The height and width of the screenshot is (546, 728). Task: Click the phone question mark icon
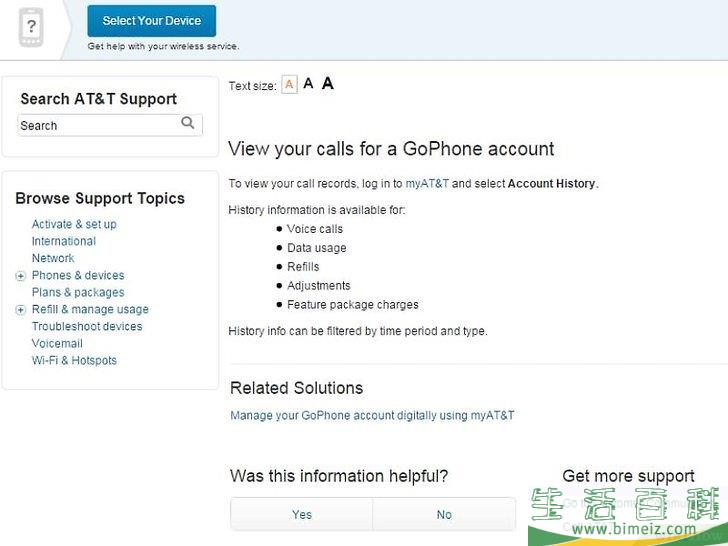(x=31, y=27)
